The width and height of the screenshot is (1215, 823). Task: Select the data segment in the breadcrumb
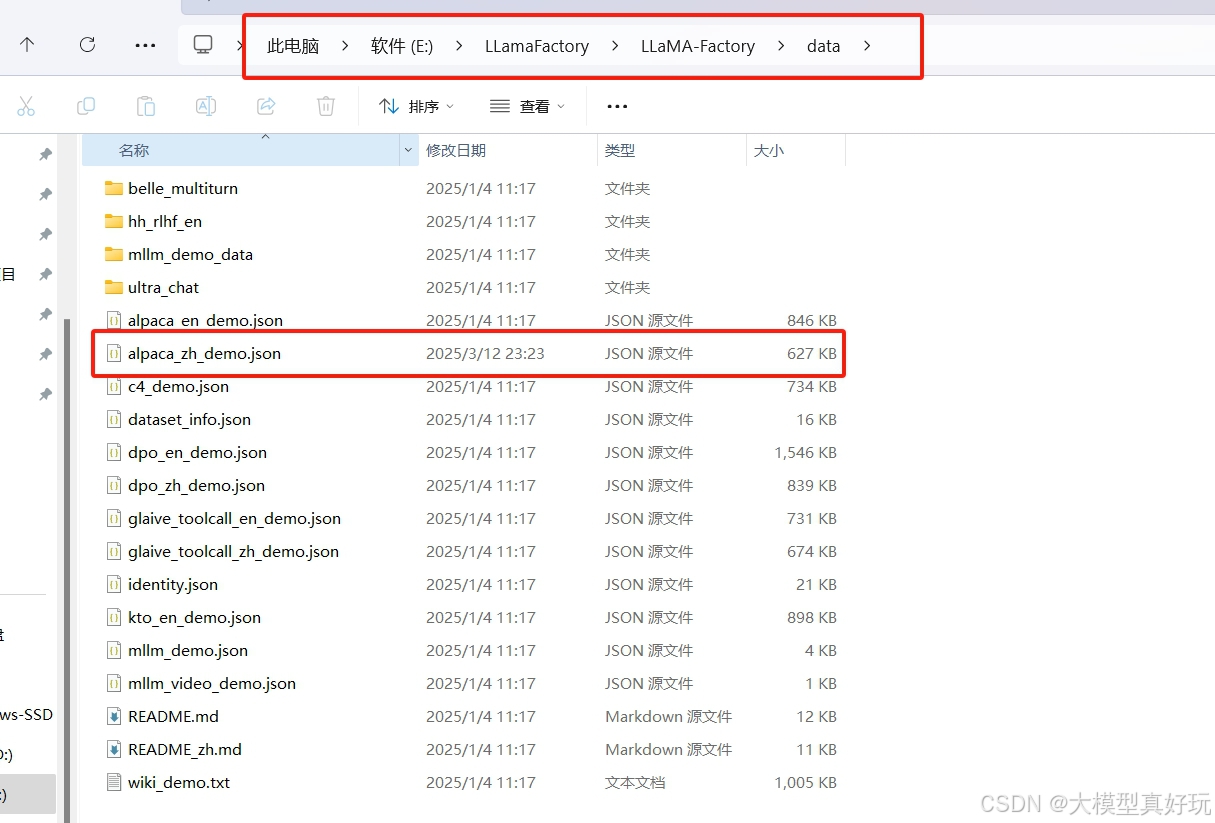pos(824,46)
